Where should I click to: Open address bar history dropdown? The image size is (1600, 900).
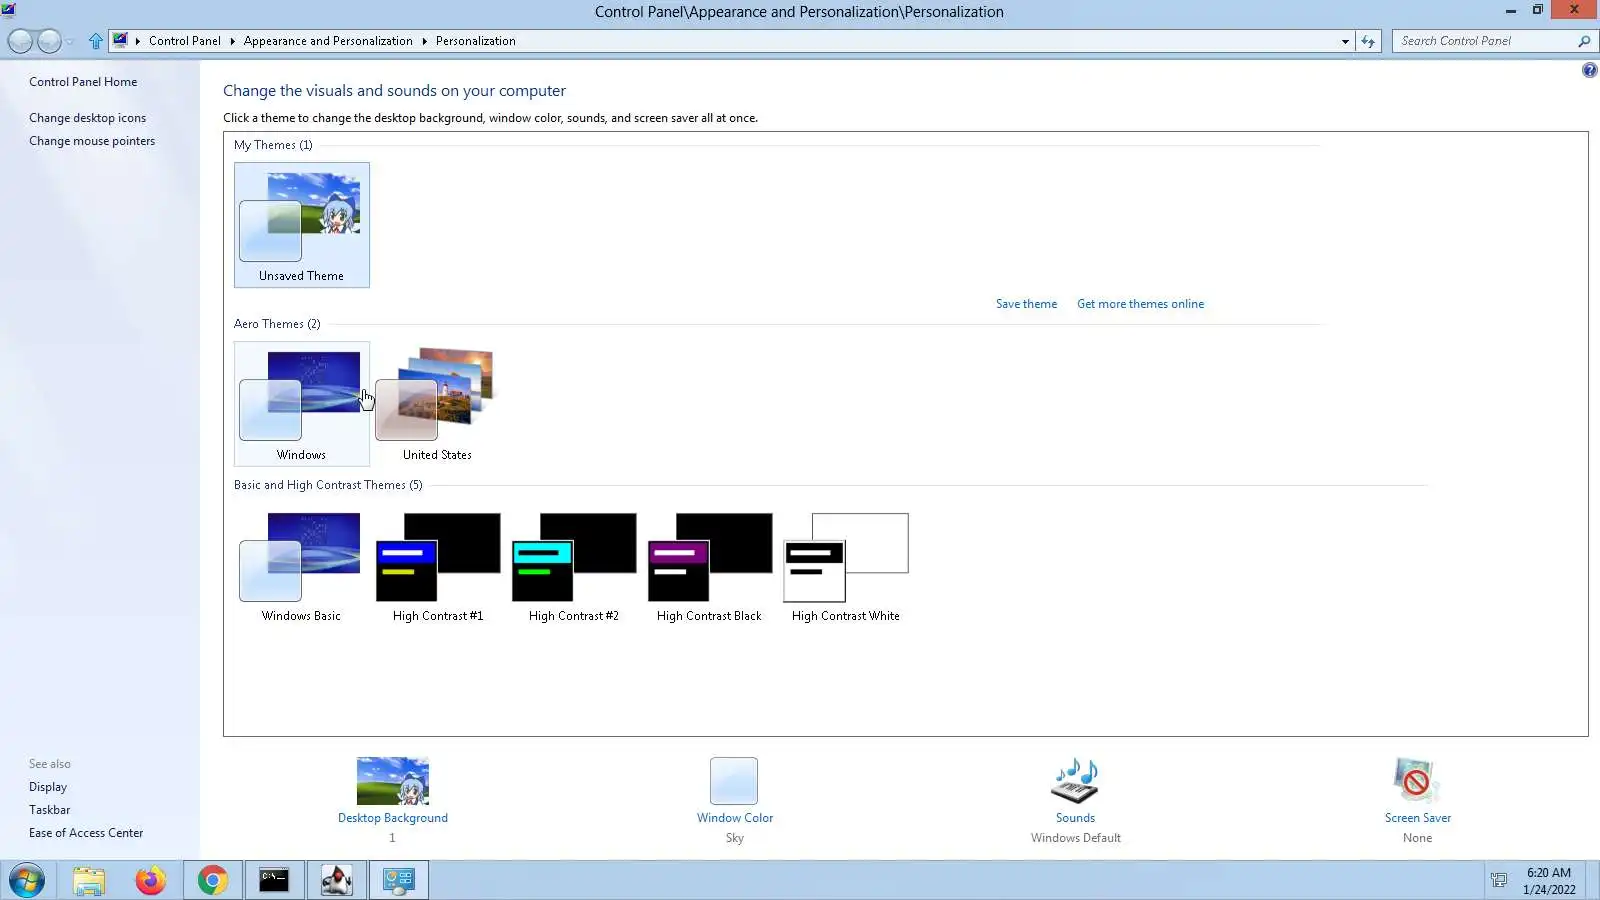pyautogui.click(x=1345, y=41)
